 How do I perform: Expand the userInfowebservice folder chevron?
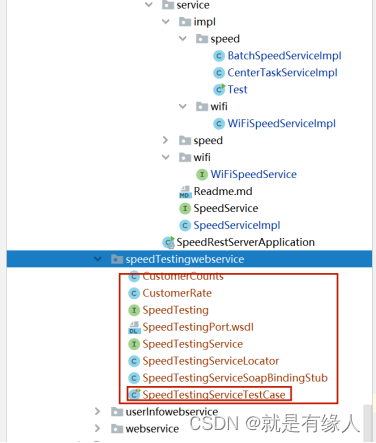coord(97,412)
